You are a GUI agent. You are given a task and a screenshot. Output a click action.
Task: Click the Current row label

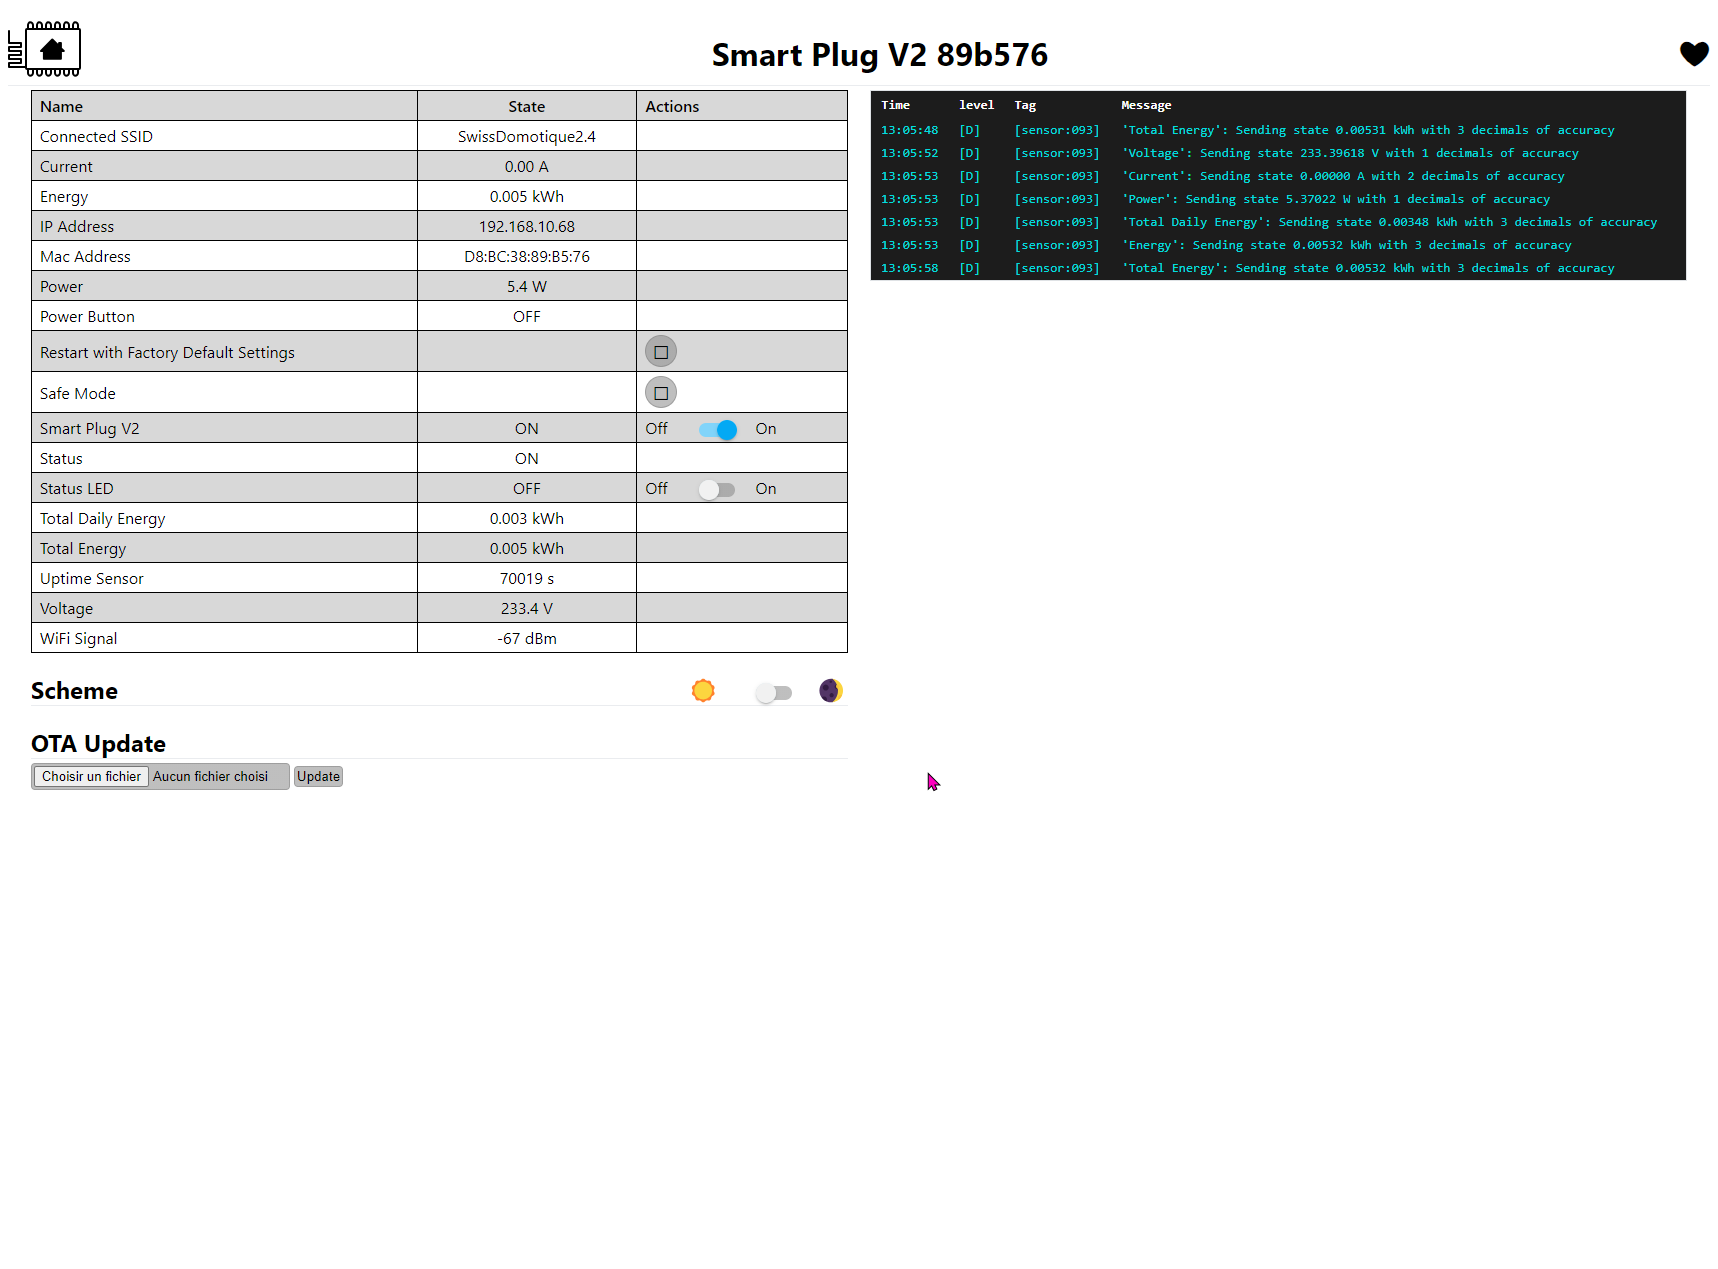[66, 167]
